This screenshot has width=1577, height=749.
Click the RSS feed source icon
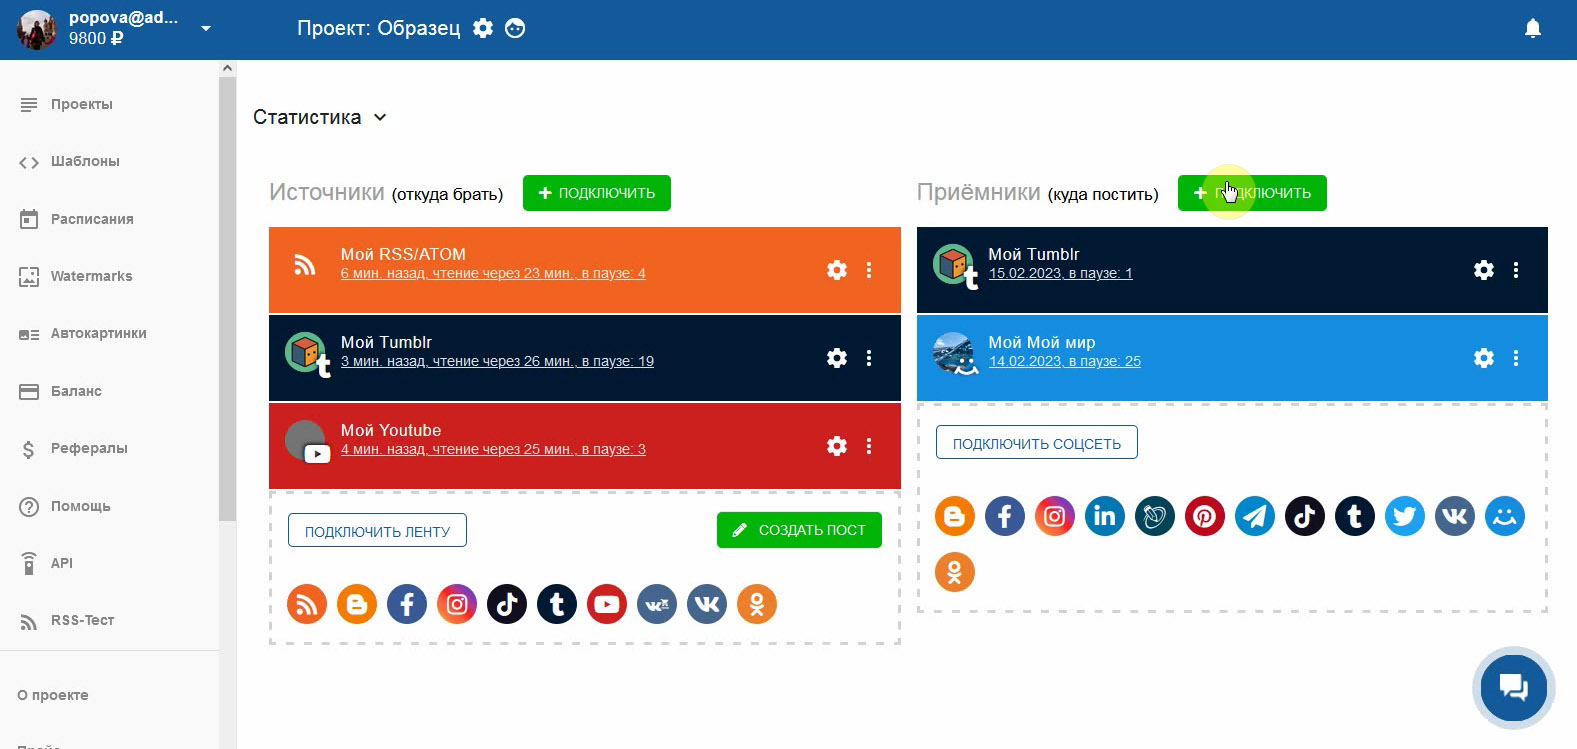(307, 604)
